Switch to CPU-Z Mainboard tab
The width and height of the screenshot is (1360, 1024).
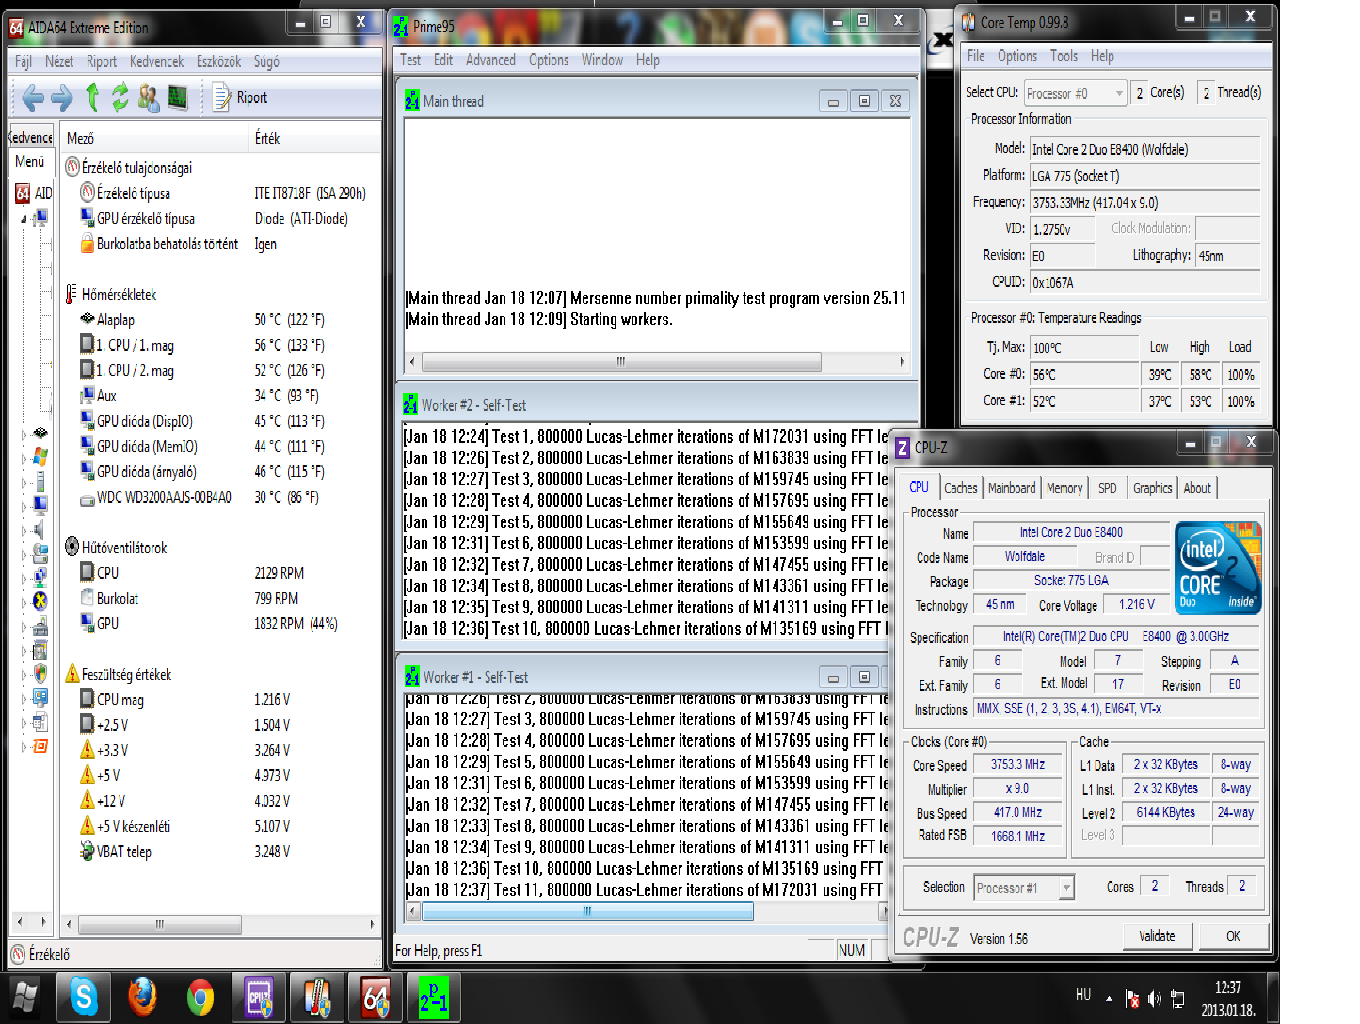[1012, 488]
